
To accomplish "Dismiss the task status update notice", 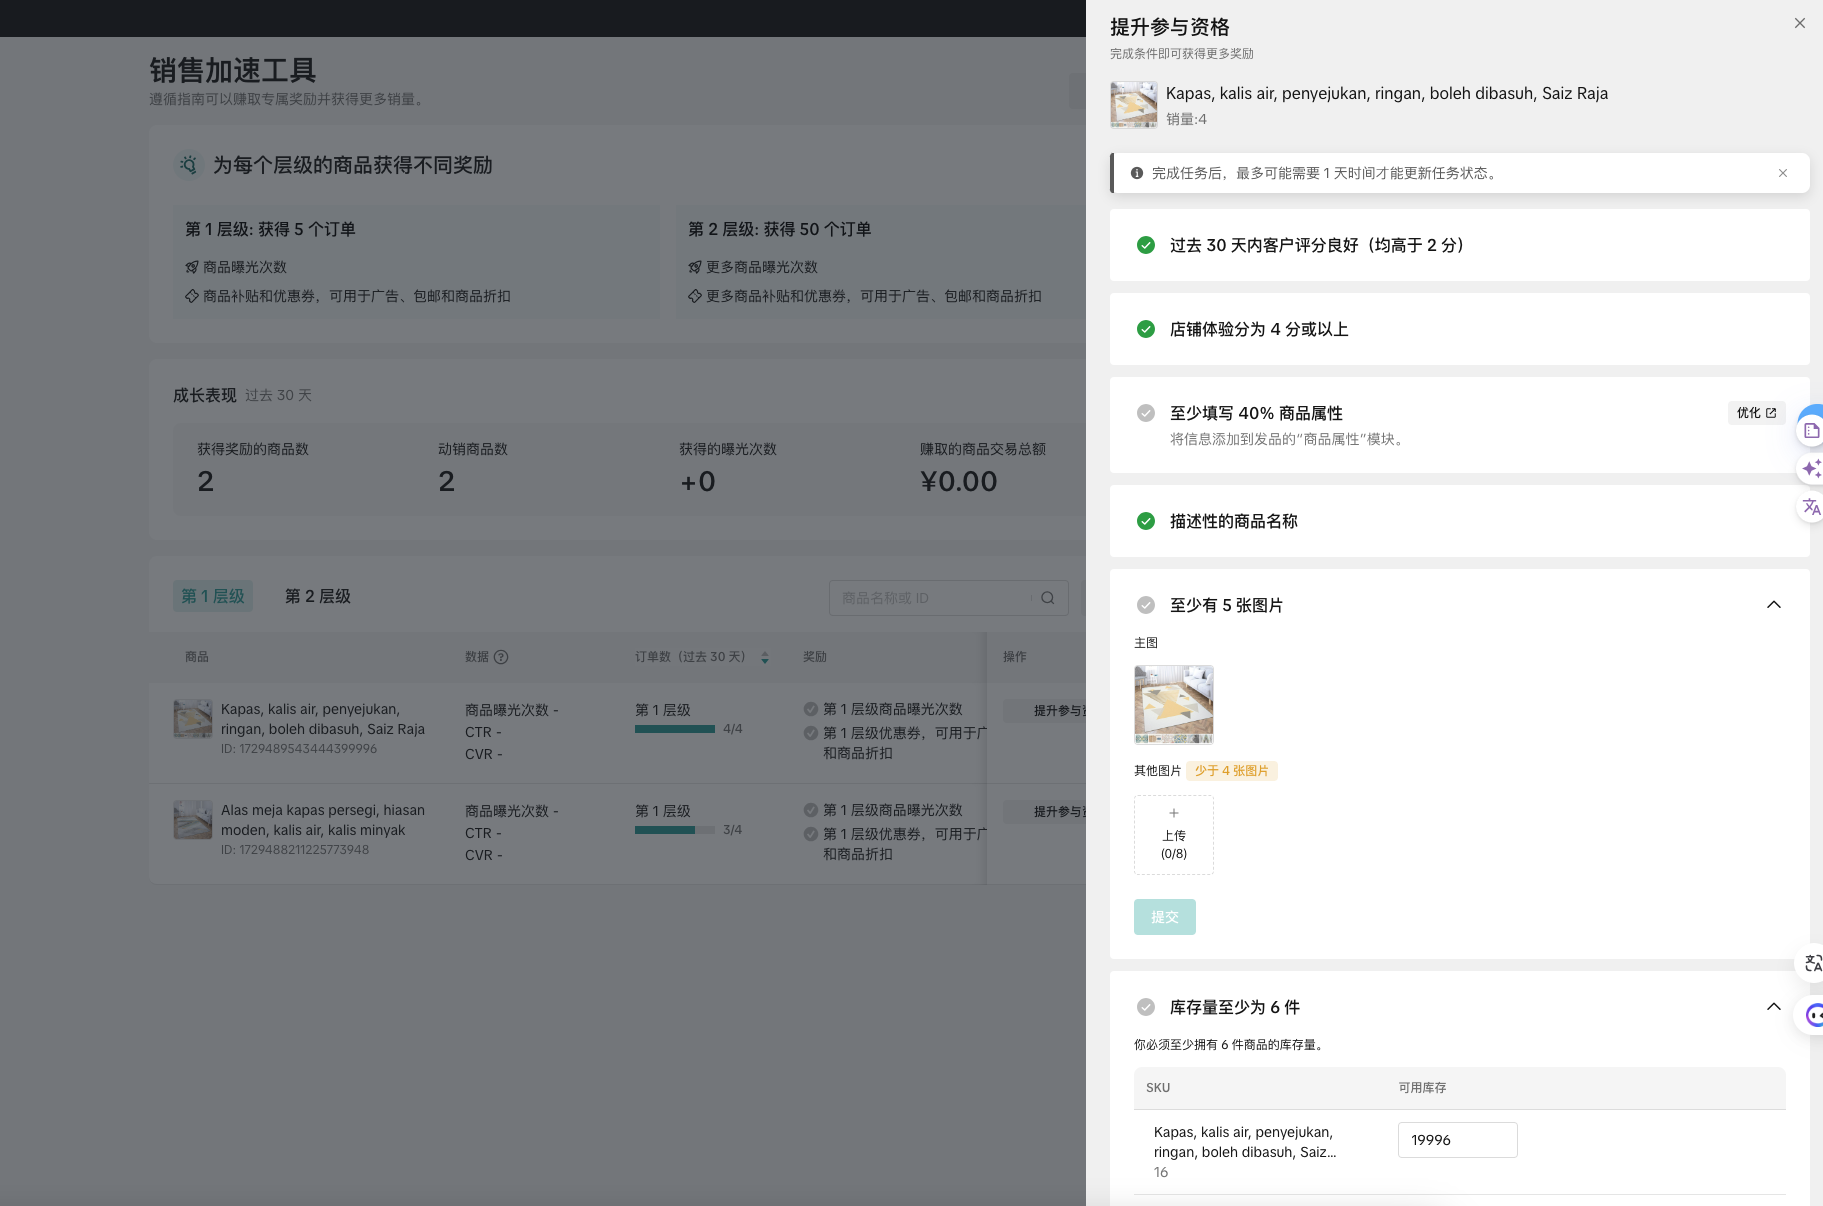I will coord(1782,173).
